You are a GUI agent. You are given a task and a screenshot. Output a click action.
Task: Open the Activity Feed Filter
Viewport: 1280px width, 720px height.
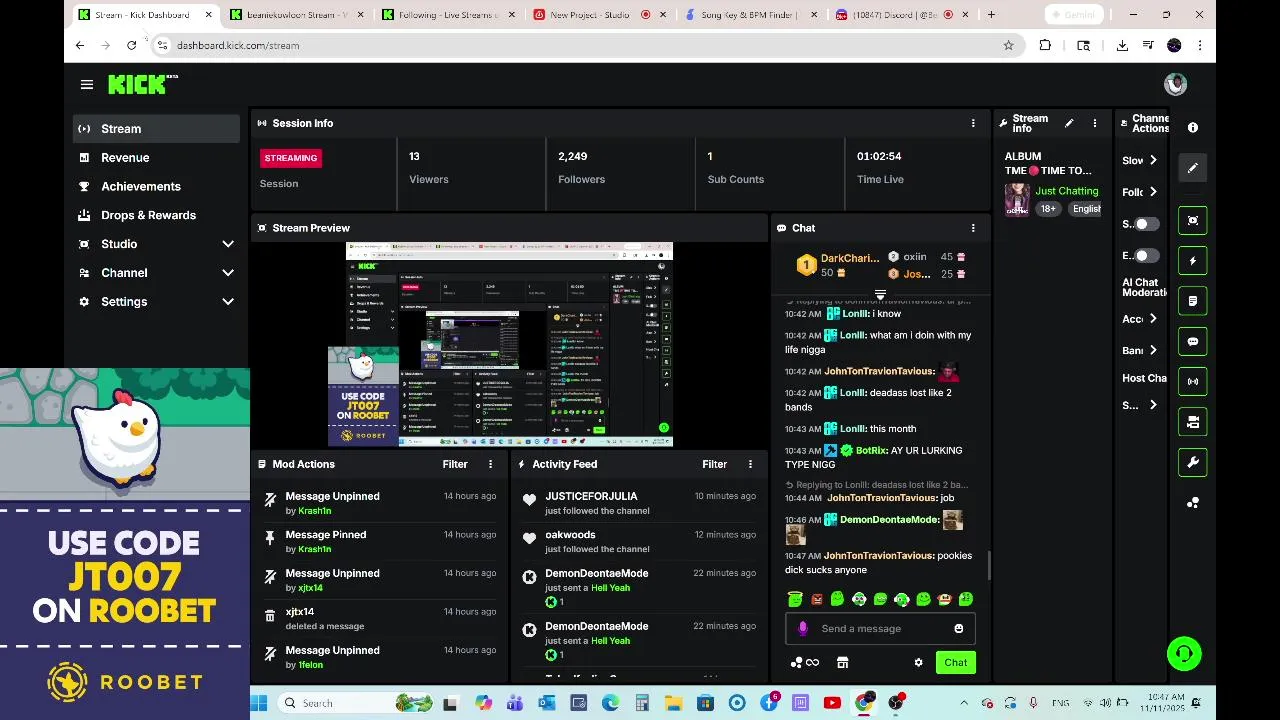pyautogui.click(x=714, y=464)
